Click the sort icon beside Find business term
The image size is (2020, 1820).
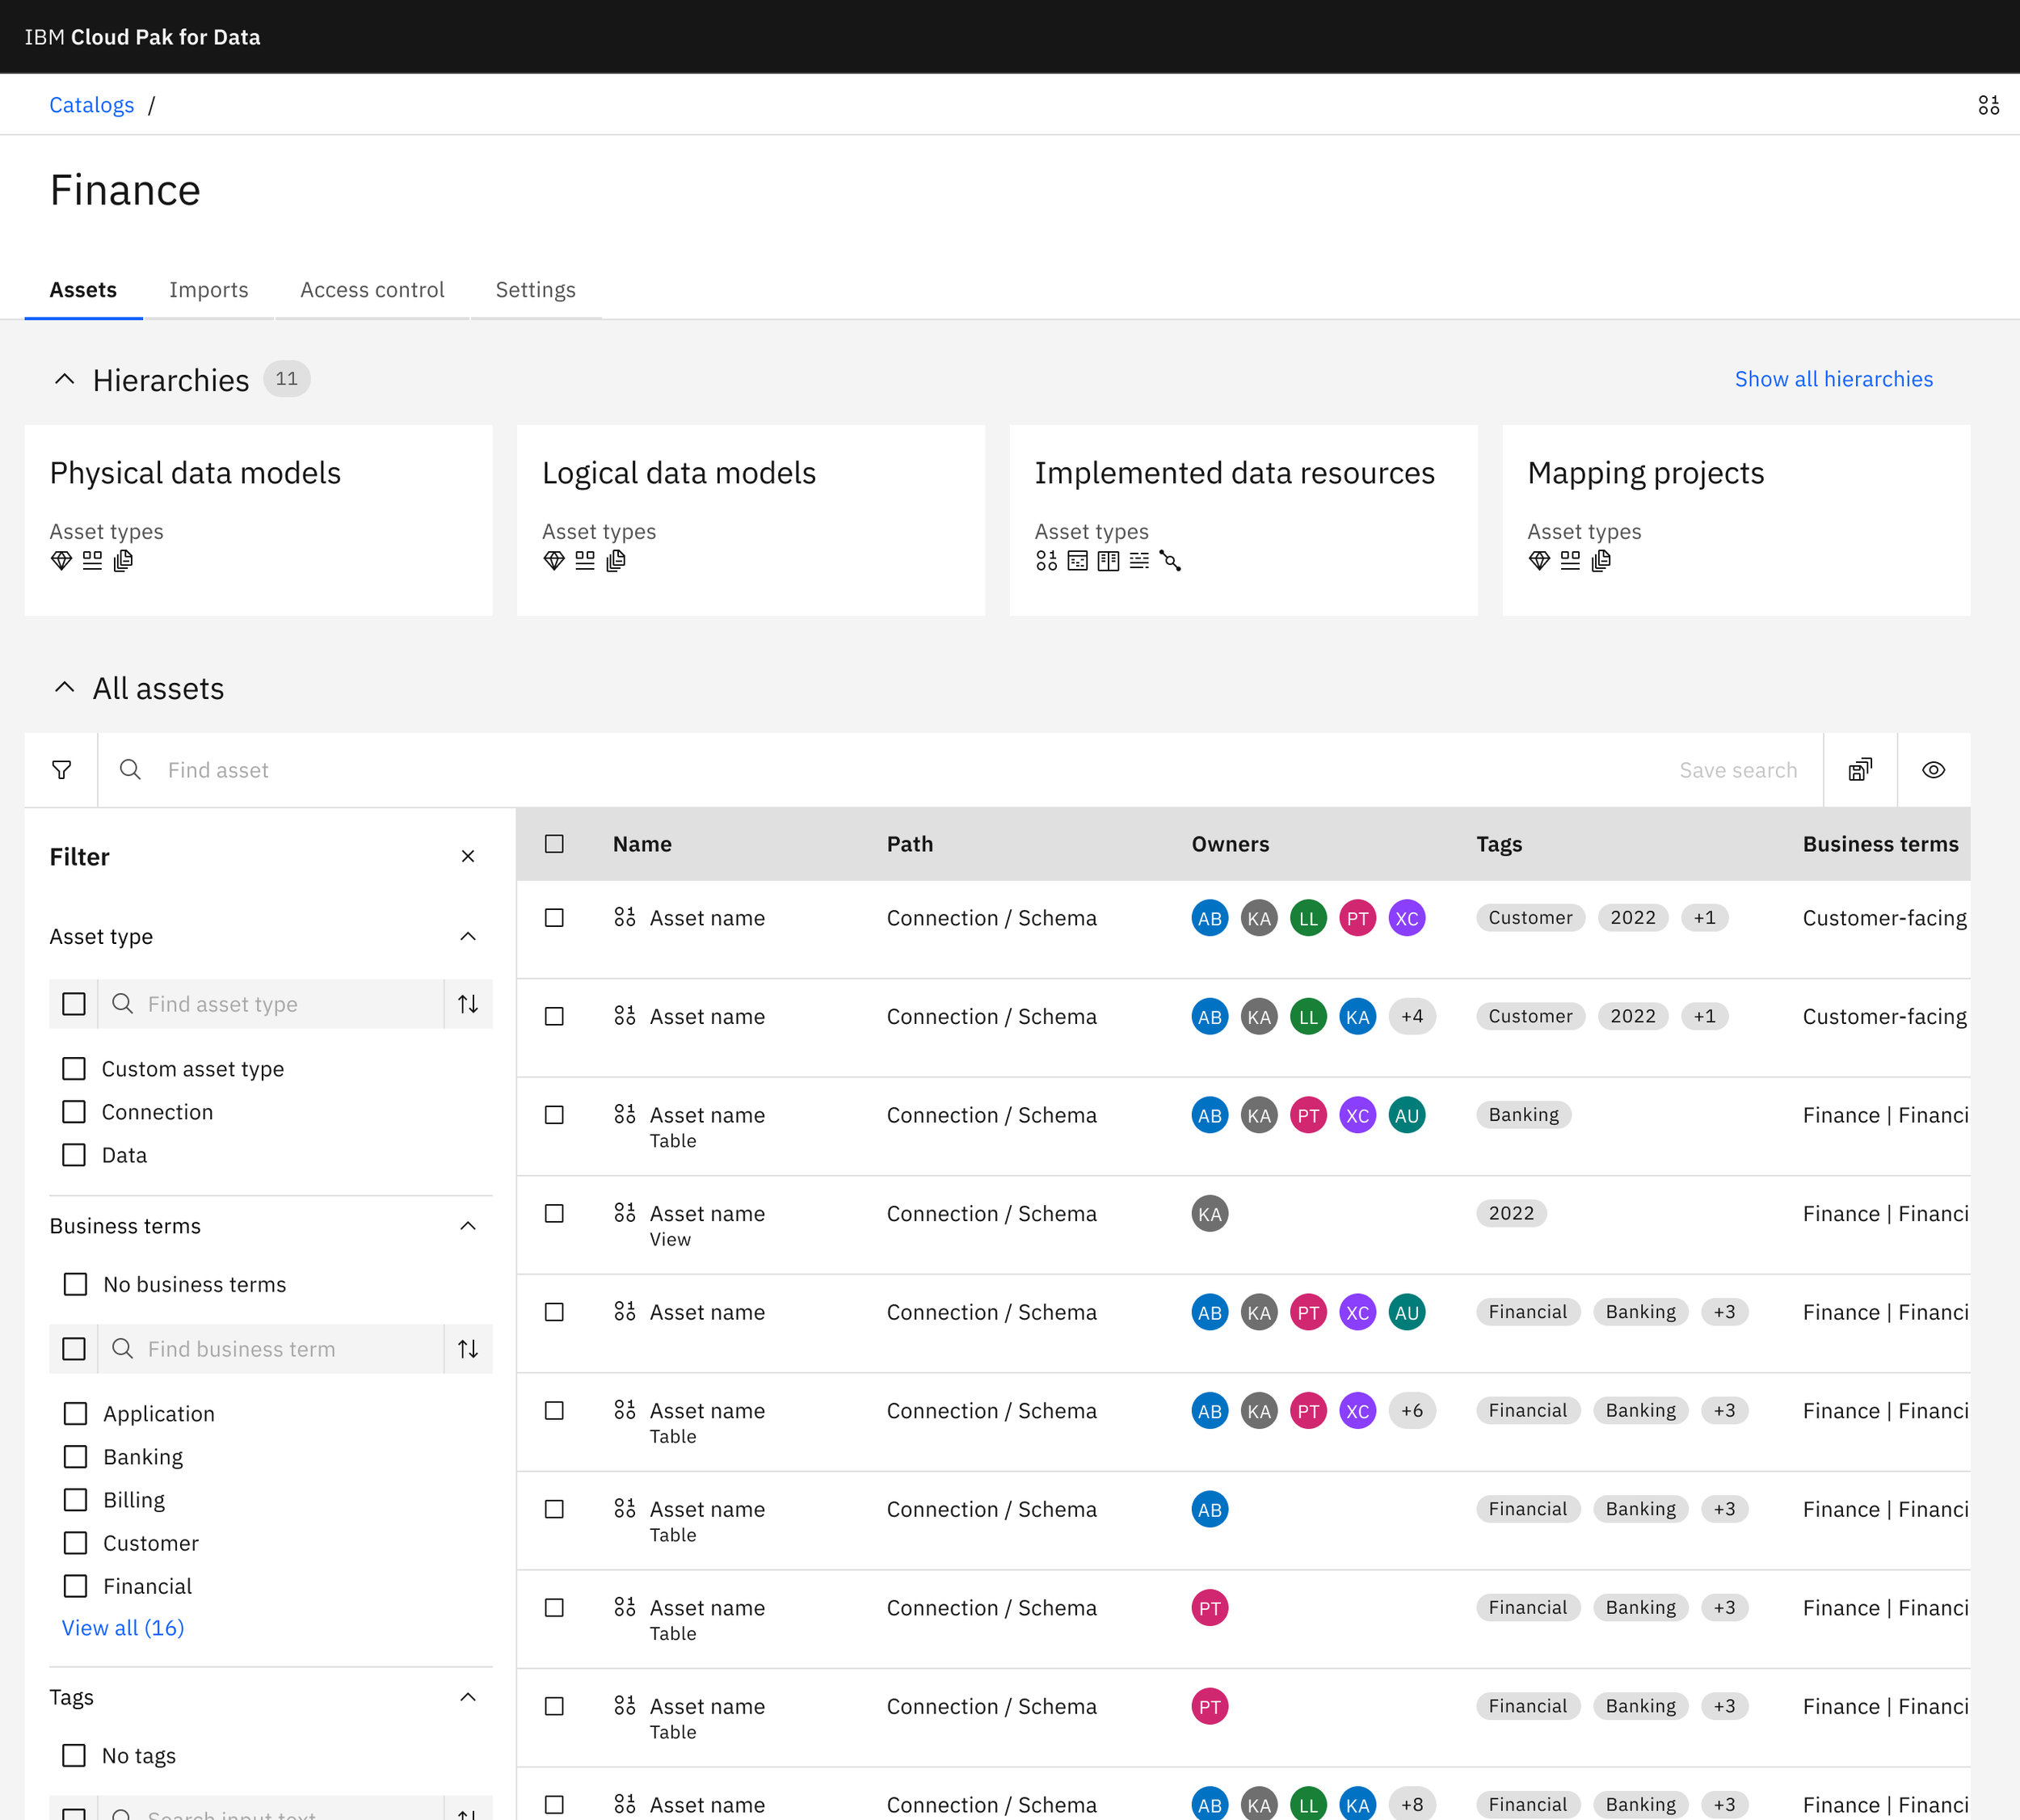coord(468,1349)
